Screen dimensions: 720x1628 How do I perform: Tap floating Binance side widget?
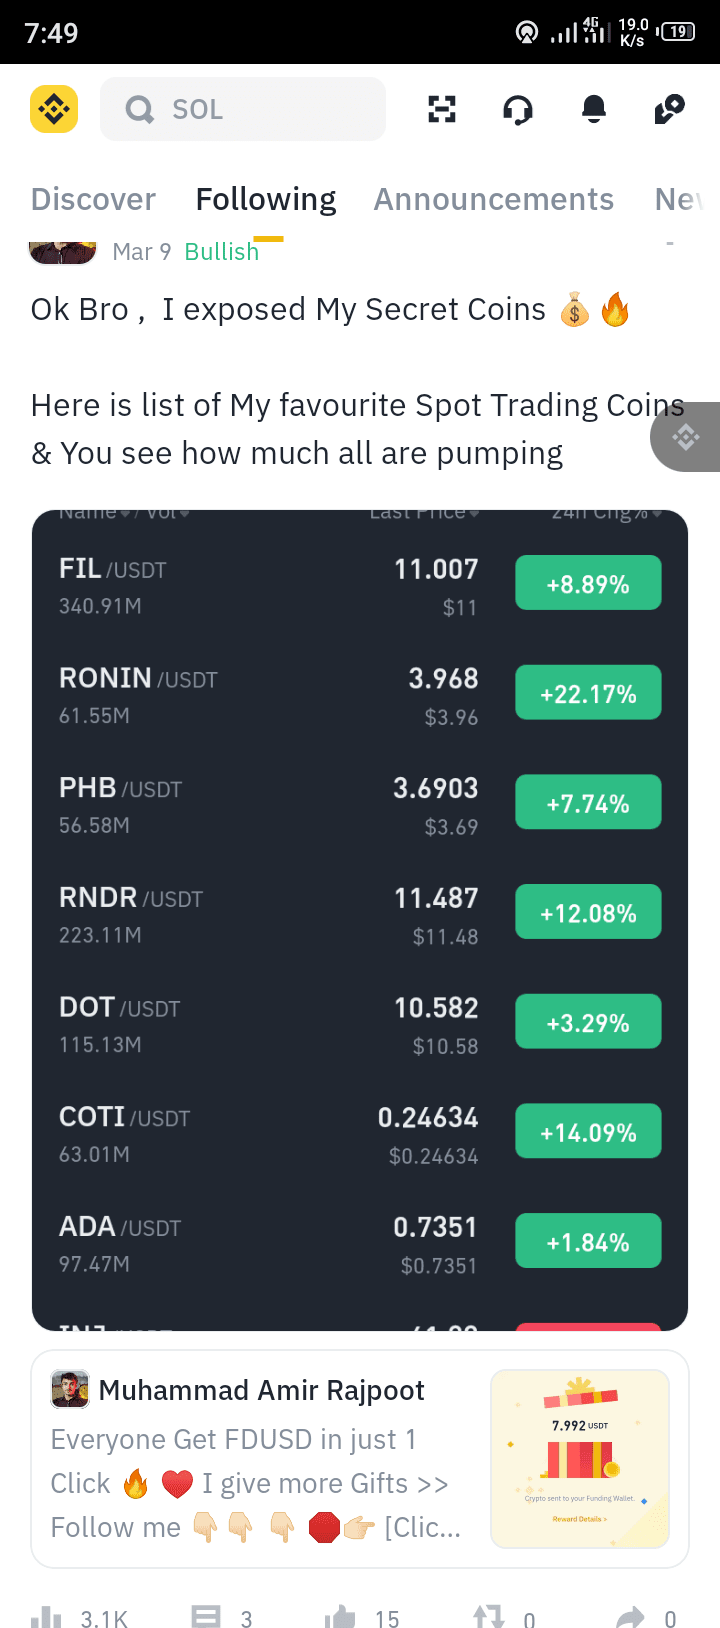point(686,437)
